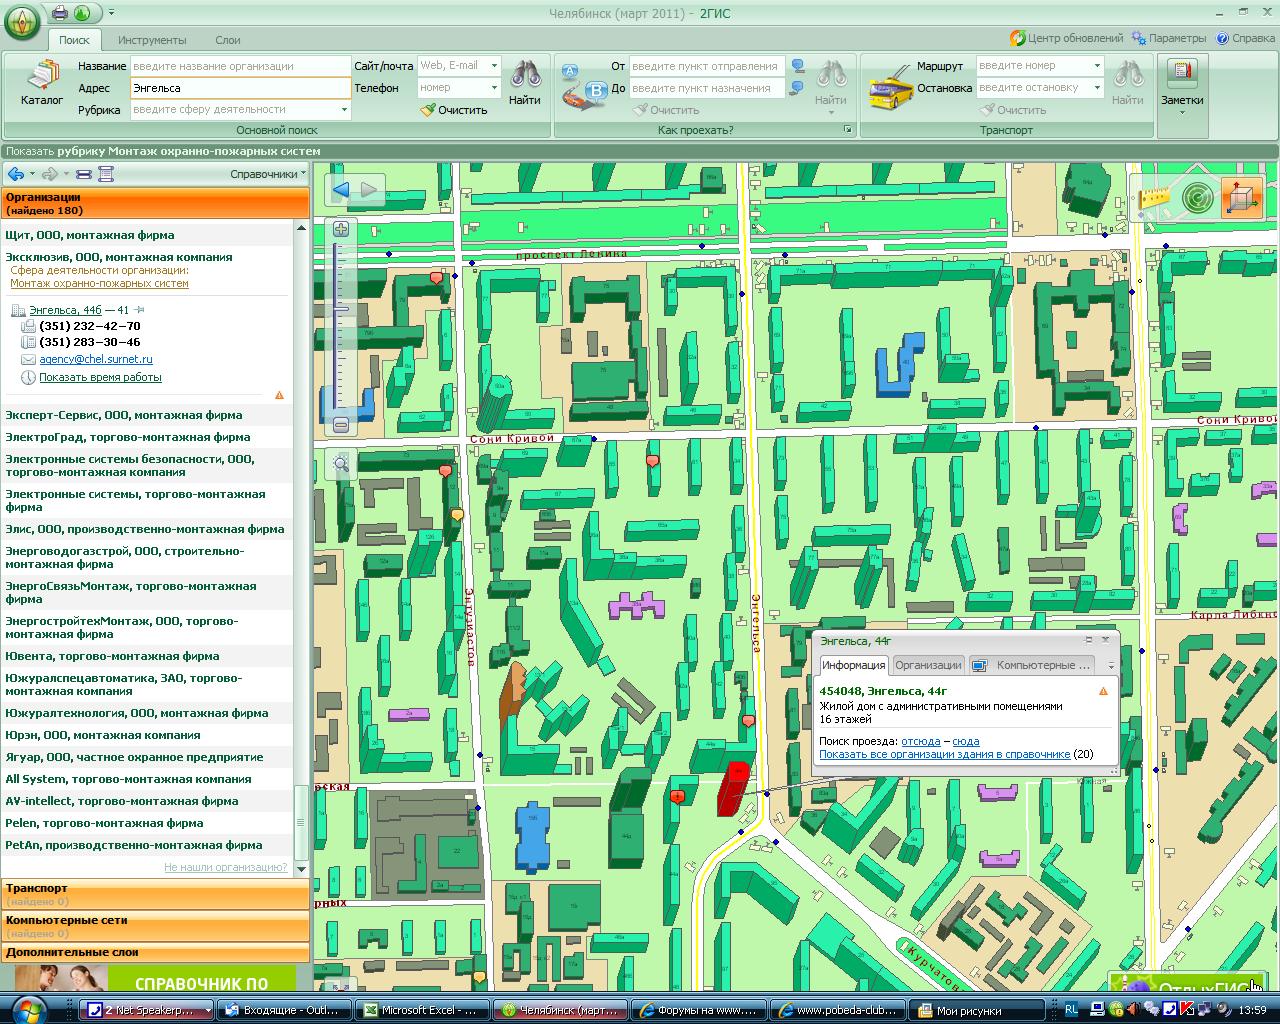Viewport: 1280px width, 1024px height.
Task: Click the map zoom out minus button
Action: (x=341, y=425)
